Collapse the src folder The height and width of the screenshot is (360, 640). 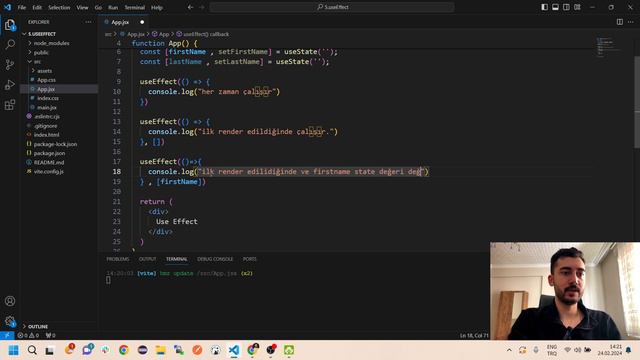(59, 62)
